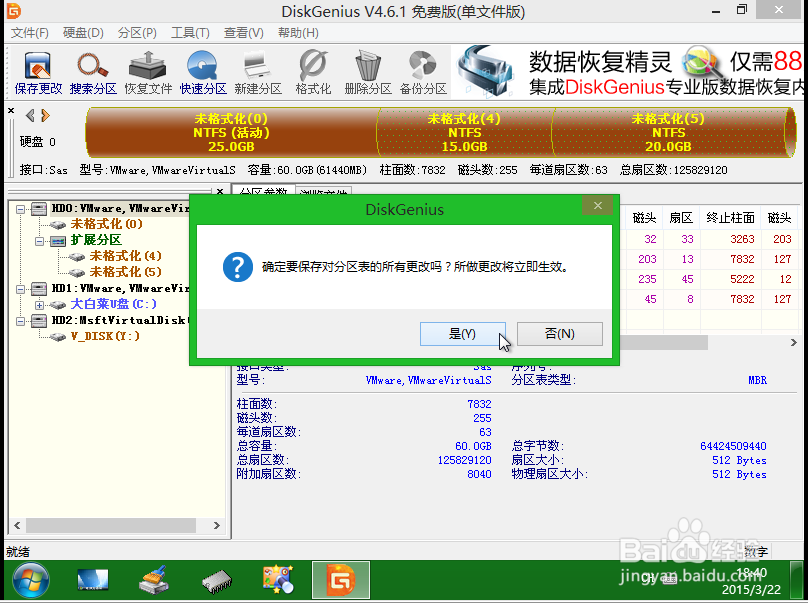Click the data recovery banner advertisement
This screenshot has height=604, width=808.
pyautogui.click(x=628, y=72)
